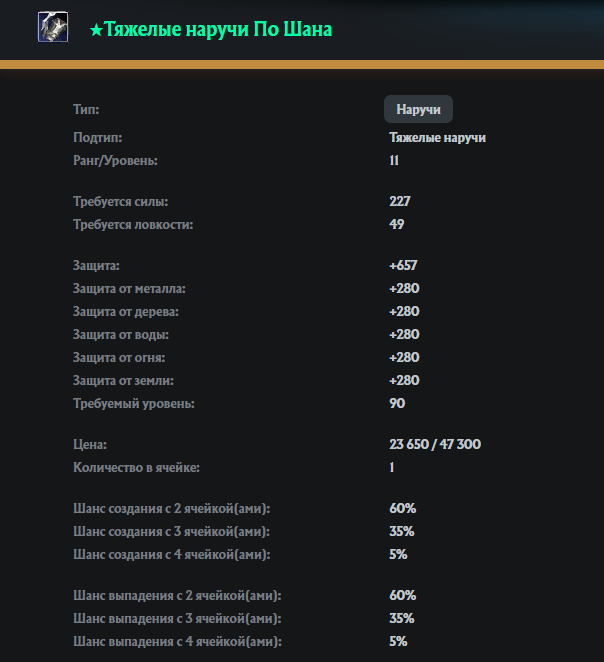
Task: Click the «Наручи» type button
Action: pos(418,109)
